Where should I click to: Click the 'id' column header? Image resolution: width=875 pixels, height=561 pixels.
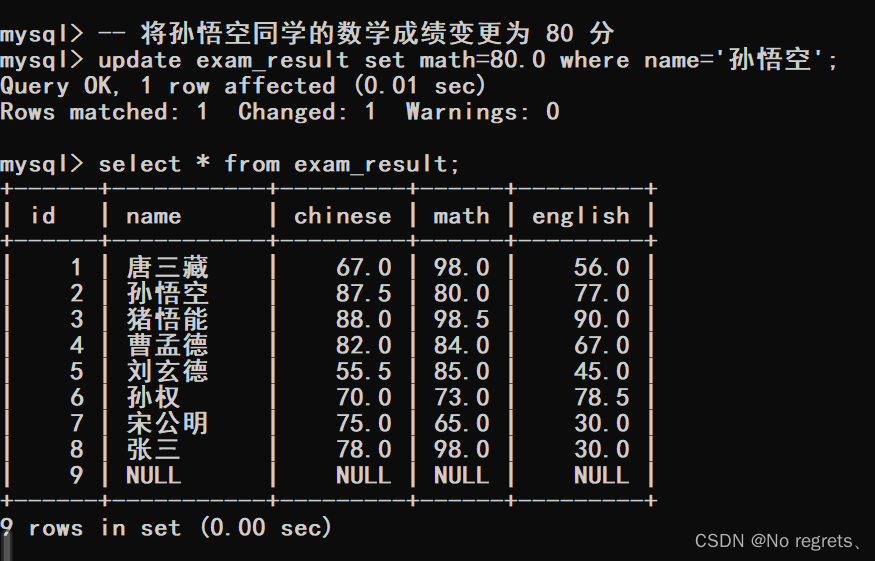43,215
